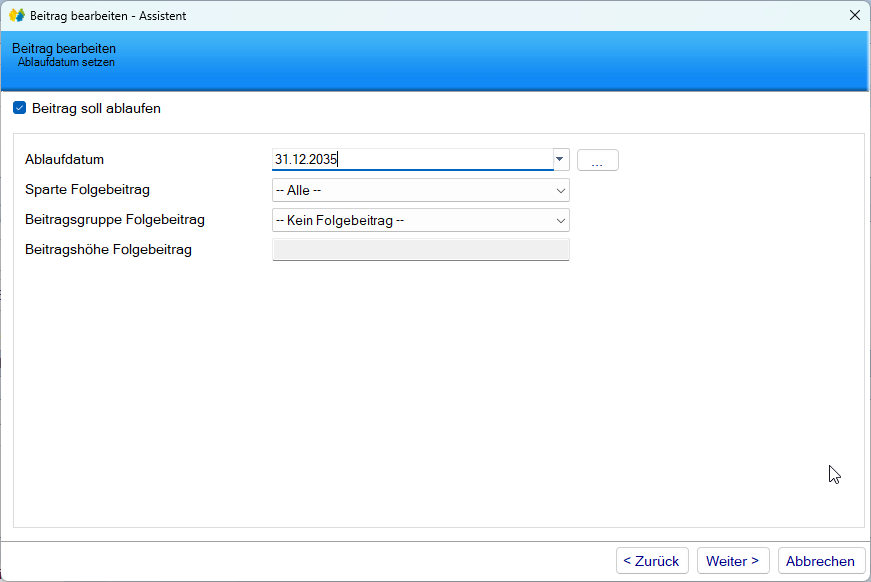Click the 'Sparte Folgebeitrag' label
The width and height of the screenshot is (871, 582).
coord(87,189)
